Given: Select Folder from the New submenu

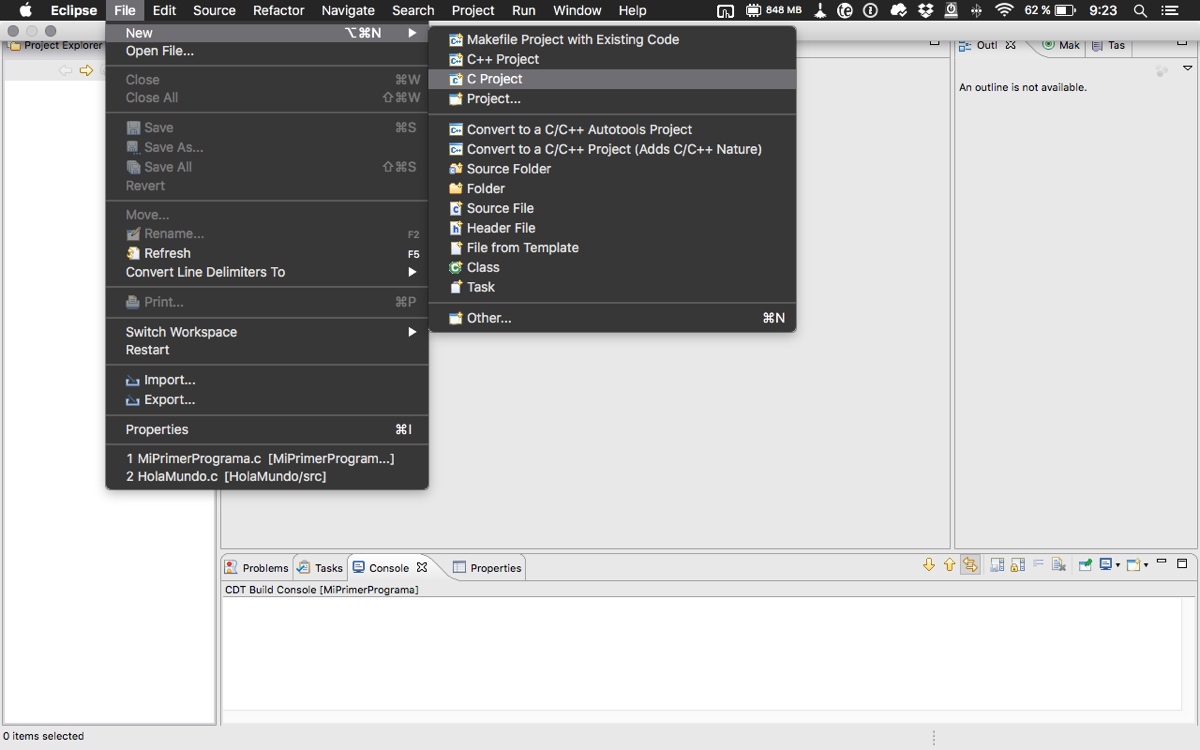Looking at the screenshot, I should (x=612, y=189).
